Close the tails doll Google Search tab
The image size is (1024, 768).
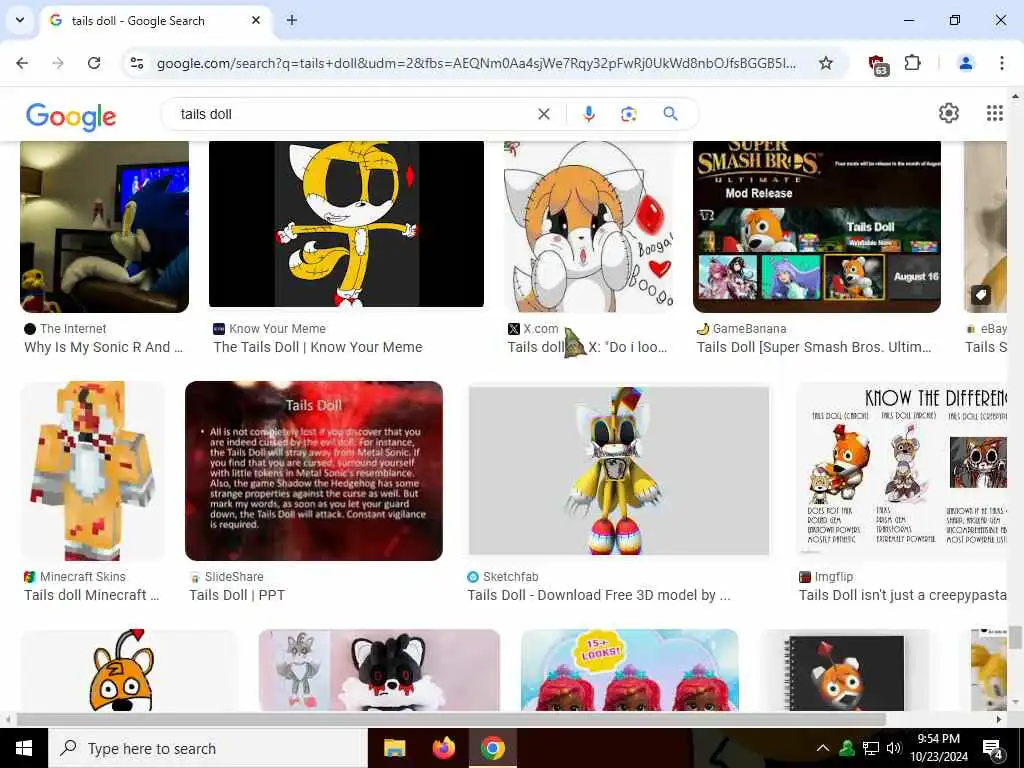coord(256,20)
